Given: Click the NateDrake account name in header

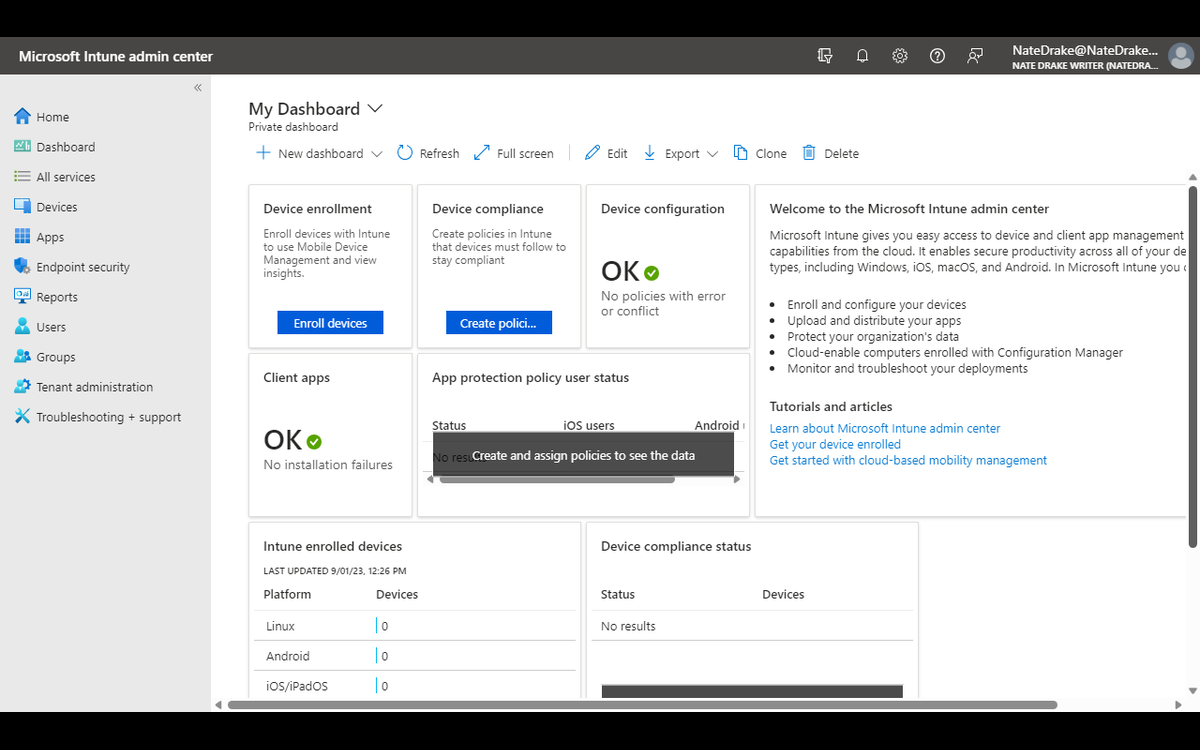Looking at the screenshot, I should point(1085,50).
